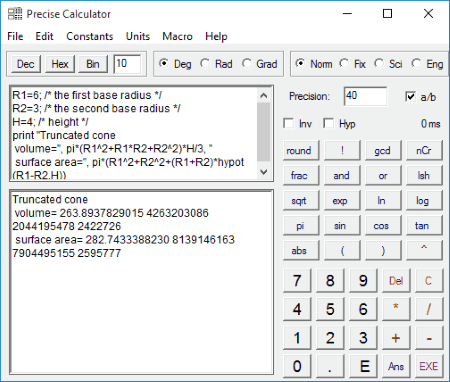Select the Sci display format
Image resolution: width=450 pixels, height=382 pixels.
click(x=388, y=64)
